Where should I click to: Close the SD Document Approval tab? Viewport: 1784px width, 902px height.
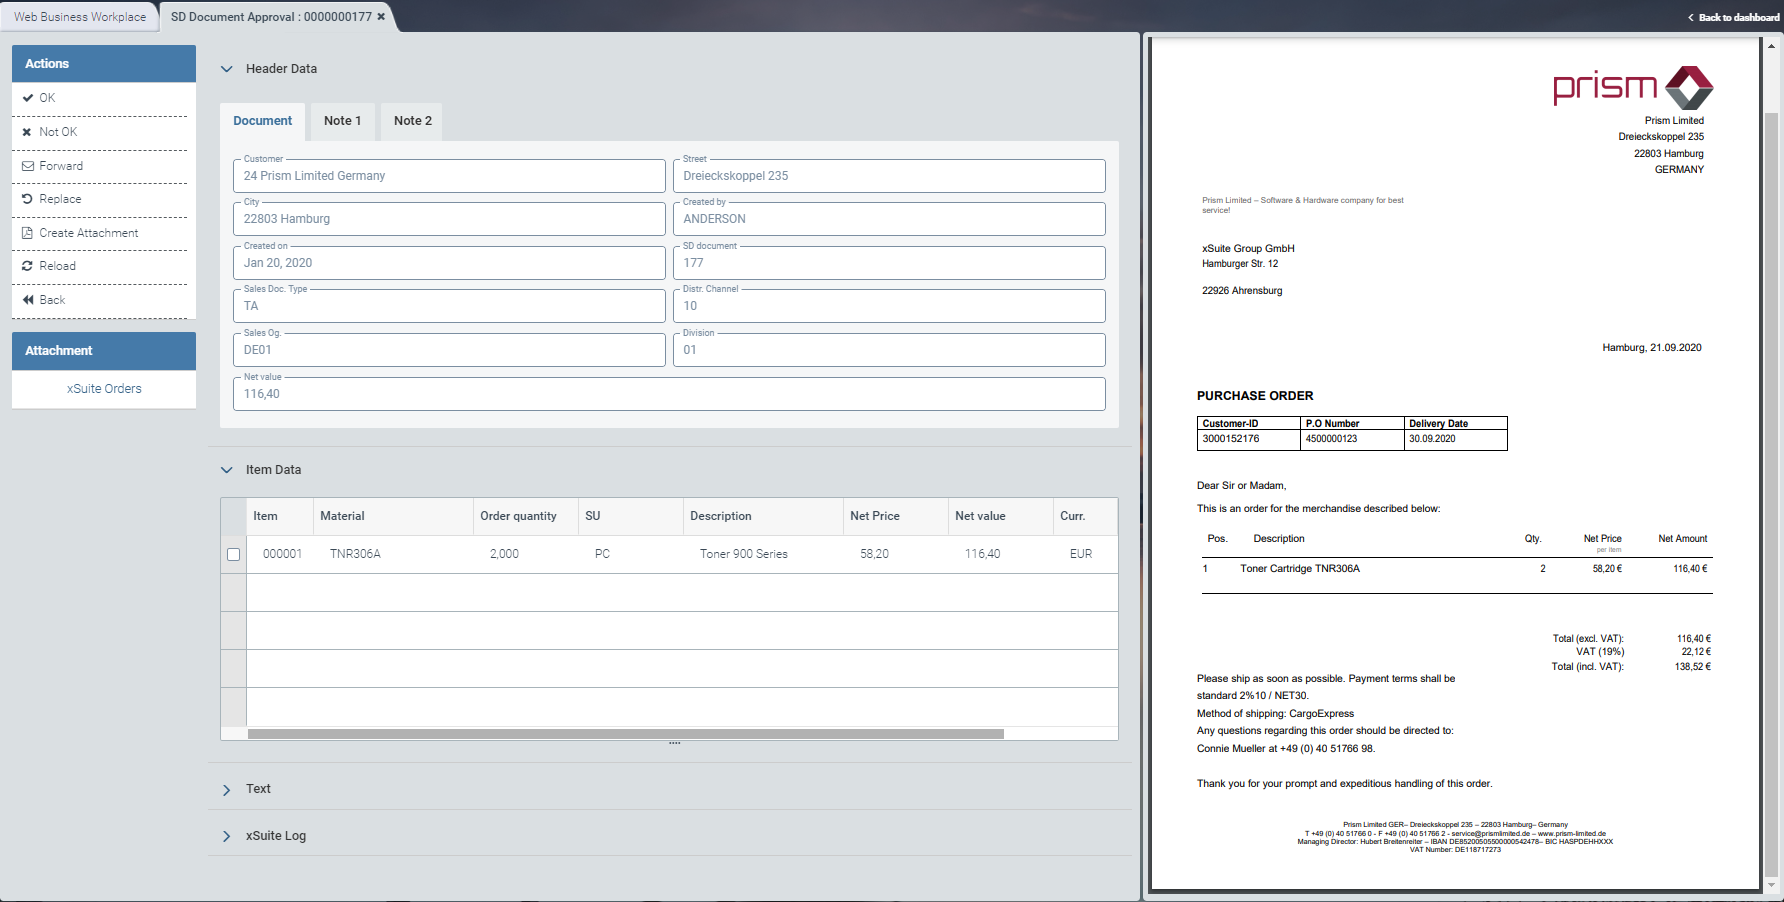point(381,17)
